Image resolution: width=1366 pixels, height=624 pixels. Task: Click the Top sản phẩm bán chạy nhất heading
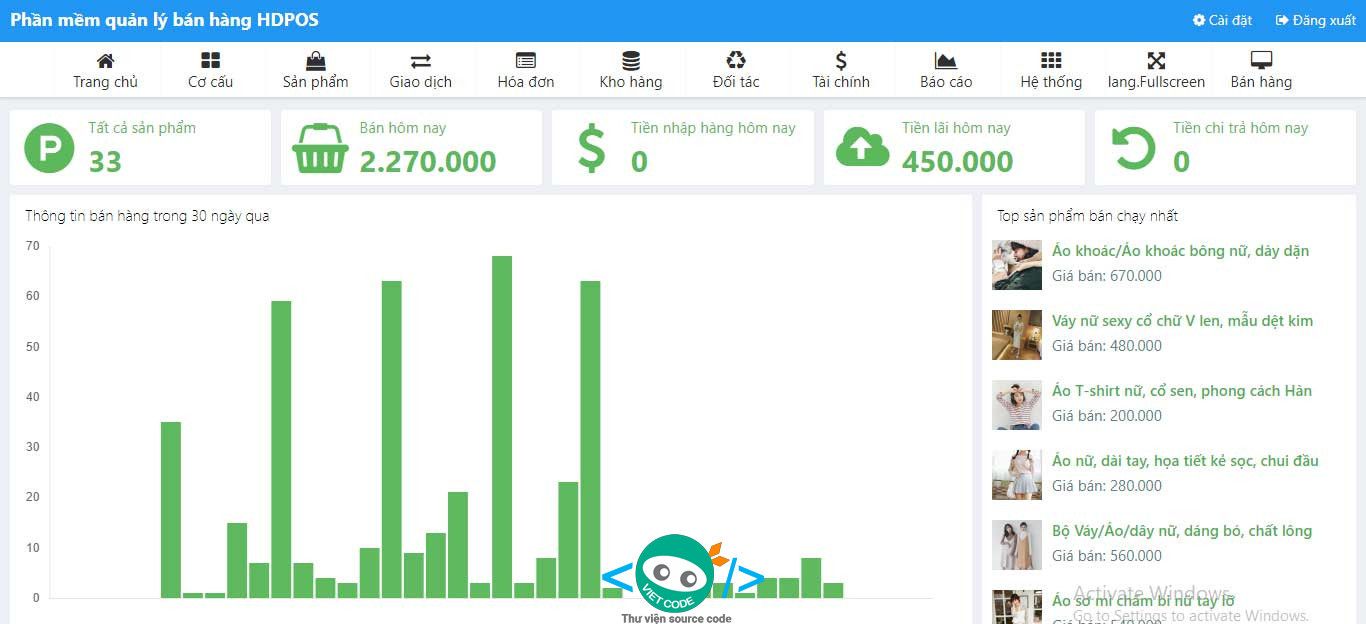click(x=1088, y=216)
